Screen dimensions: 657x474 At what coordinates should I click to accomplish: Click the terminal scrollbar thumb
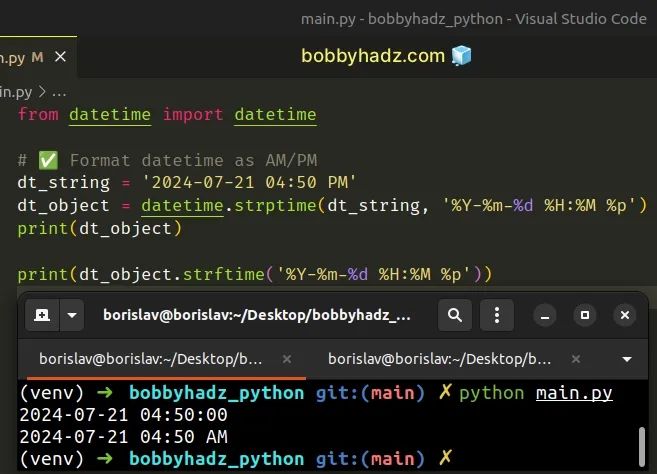pos(642,446)
